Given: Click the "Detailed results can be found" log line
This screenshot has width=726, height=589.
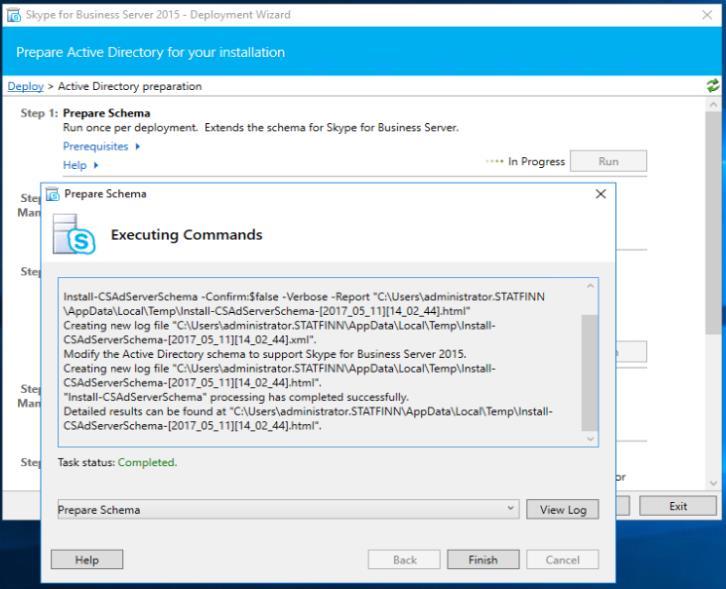Looking at the screenshot, I should 308,418.
